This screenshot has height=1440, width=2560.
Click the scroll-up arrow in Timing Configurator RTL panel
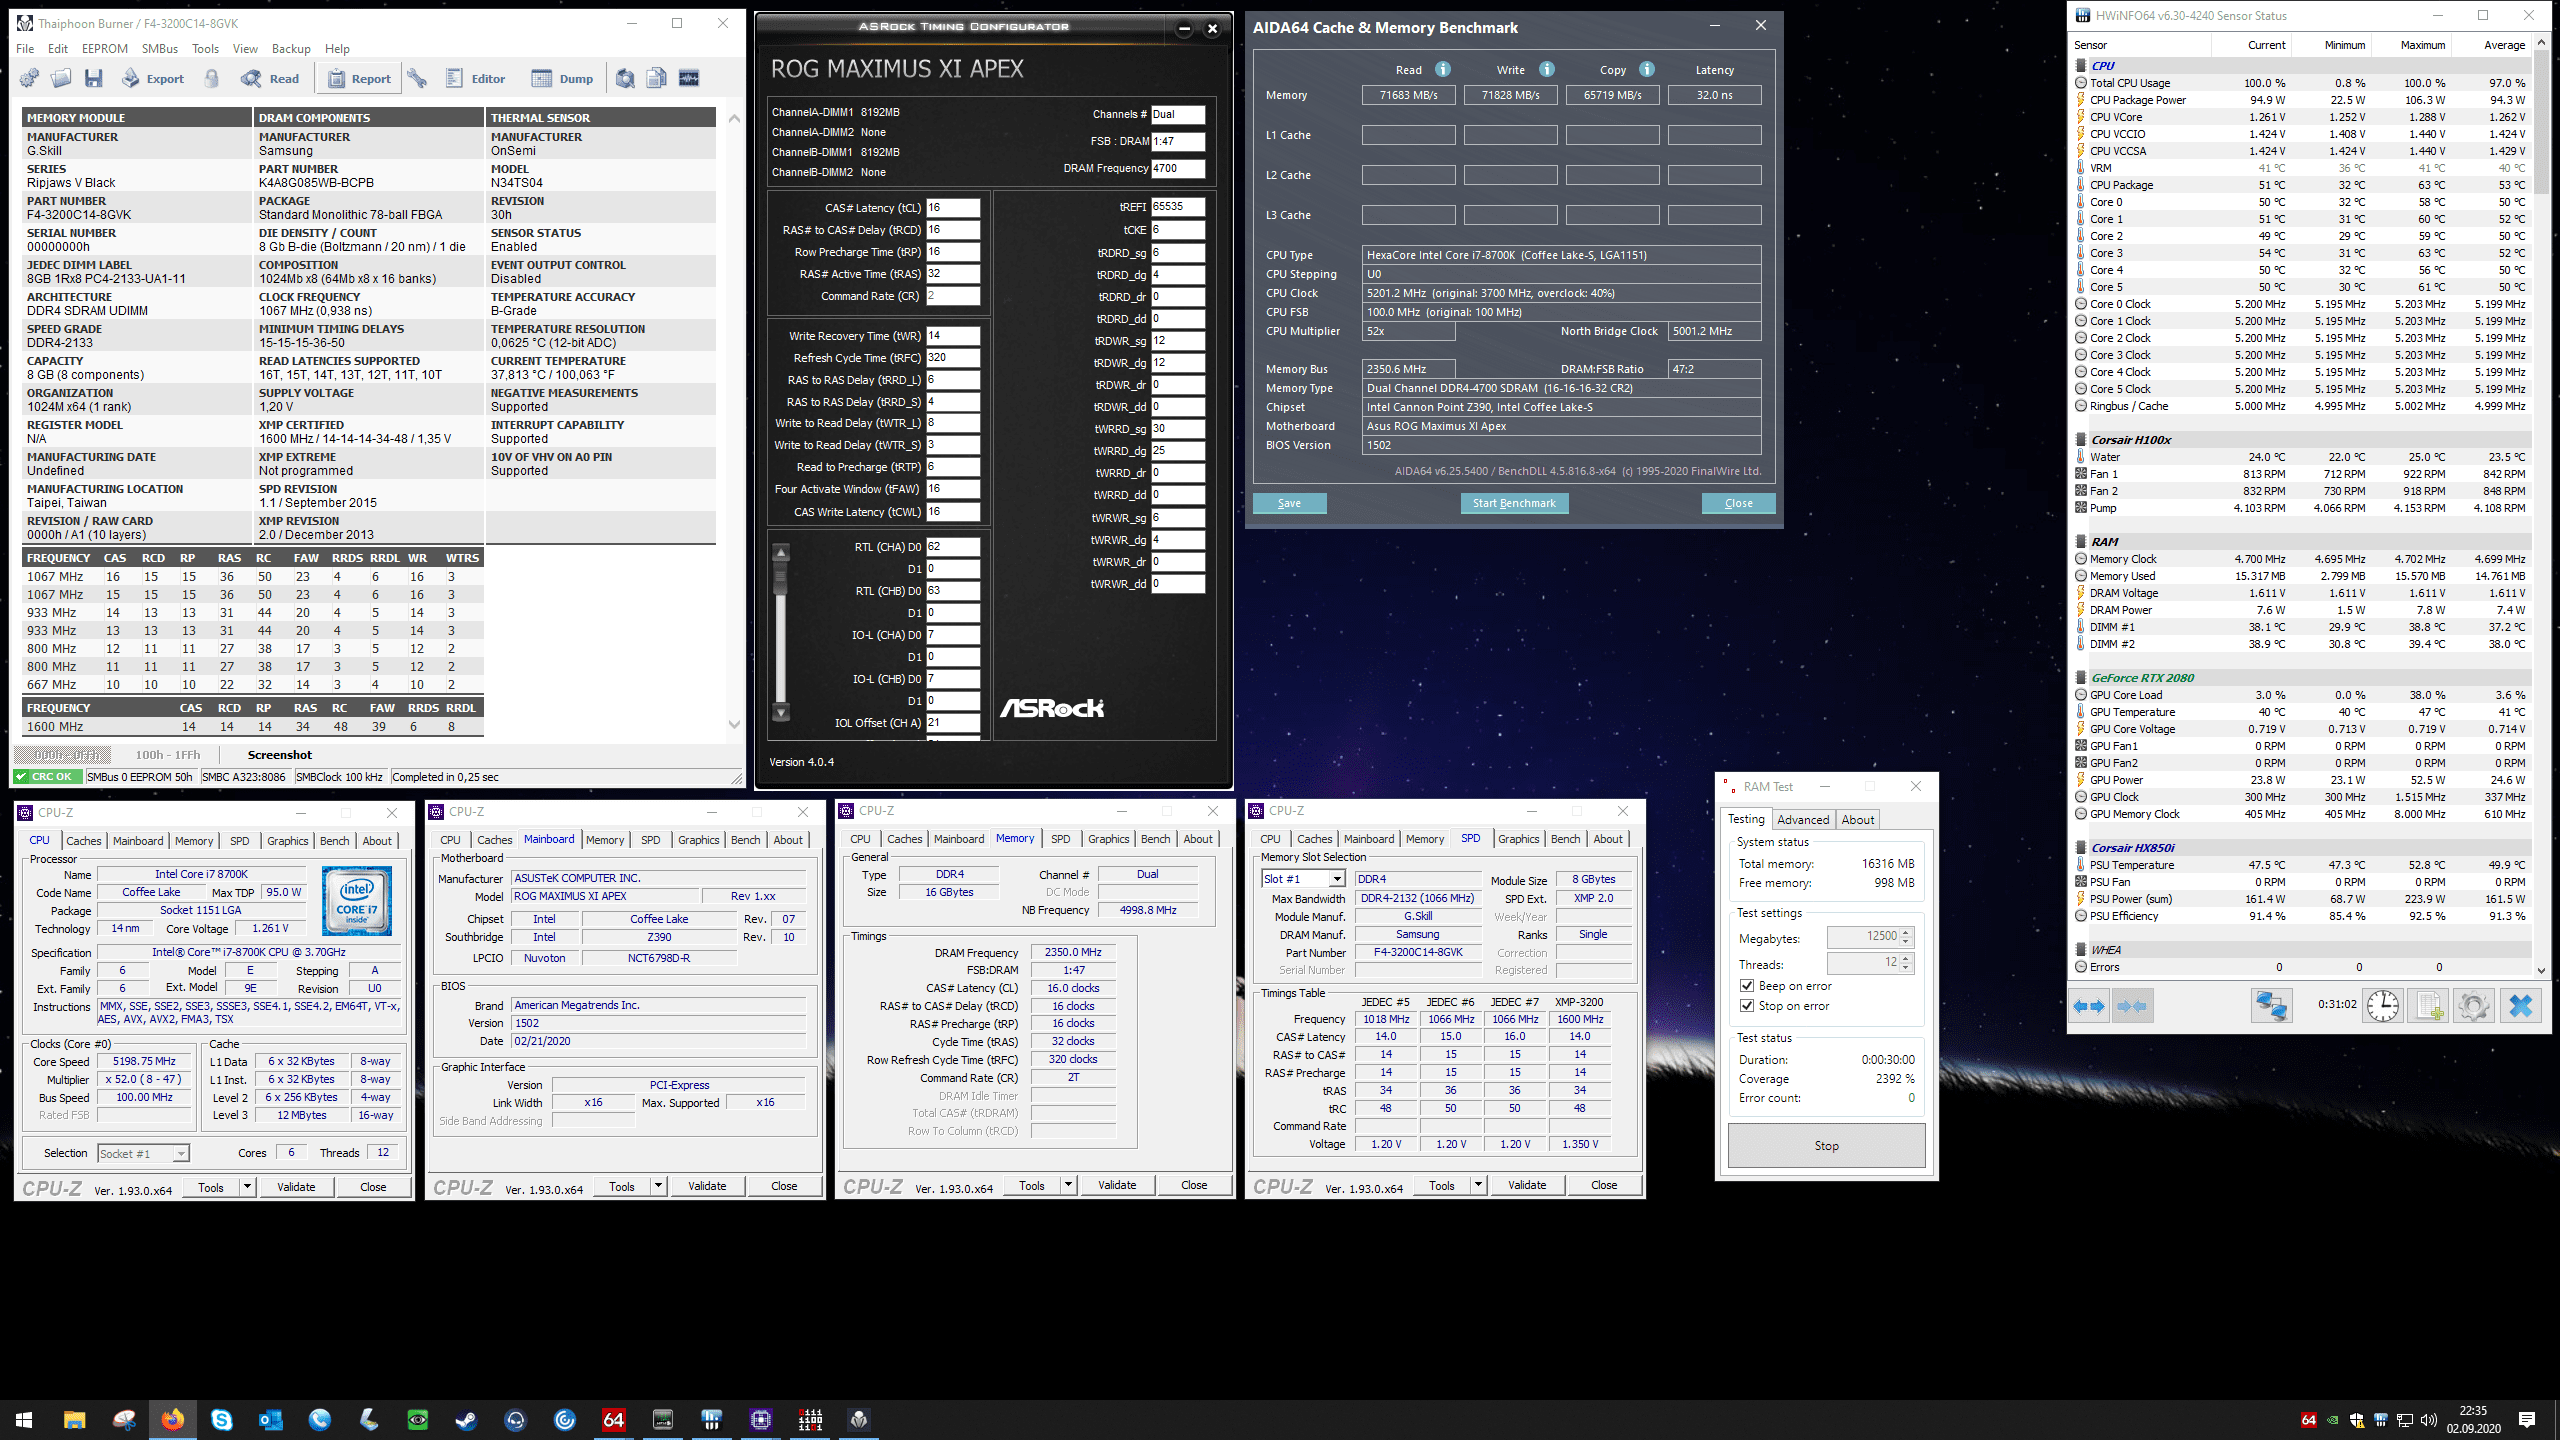tap(781, 551)
